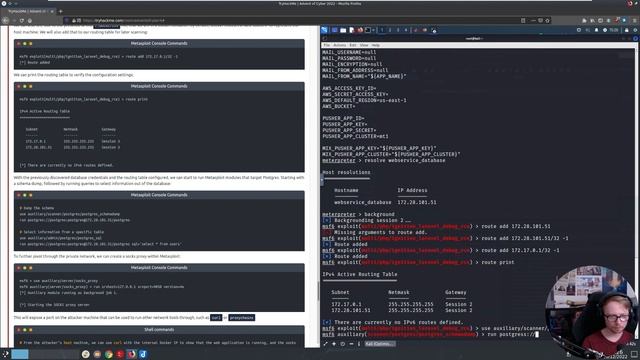Click the site padlock security icon
The image size is (640, 360).
pos(74,20)
